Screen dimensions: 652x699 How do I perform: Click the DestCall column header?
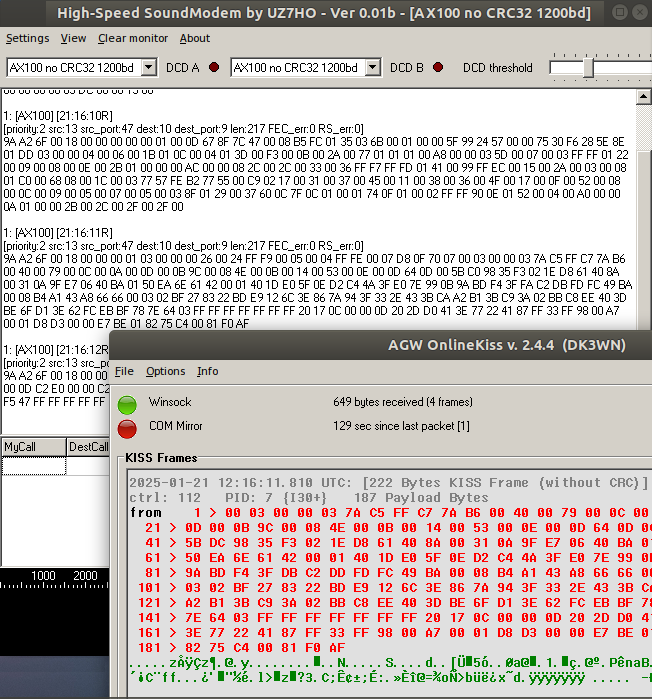[88, 447]
